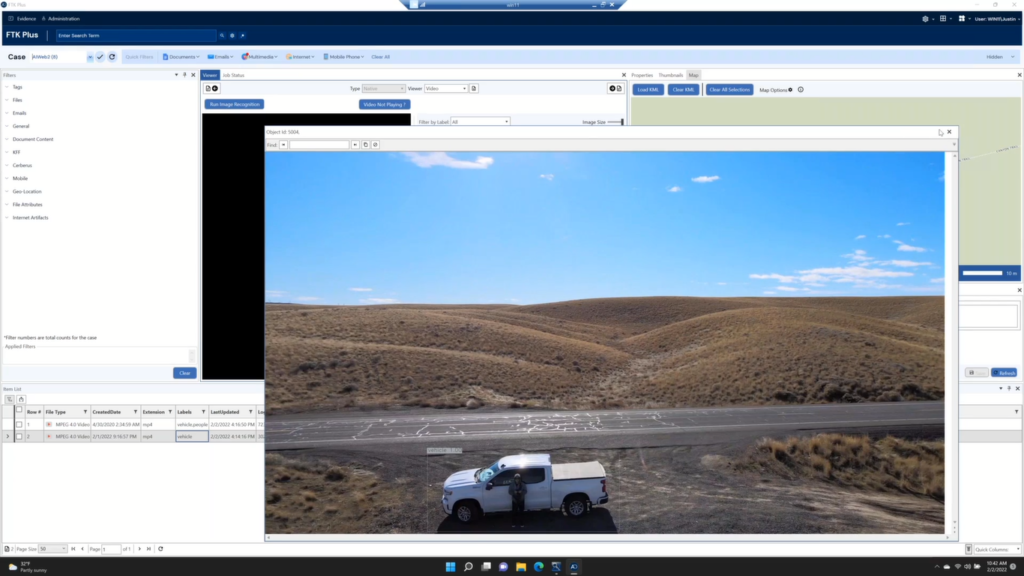
Task: Open the Page Size dropdown
Action: pos(52,549)
